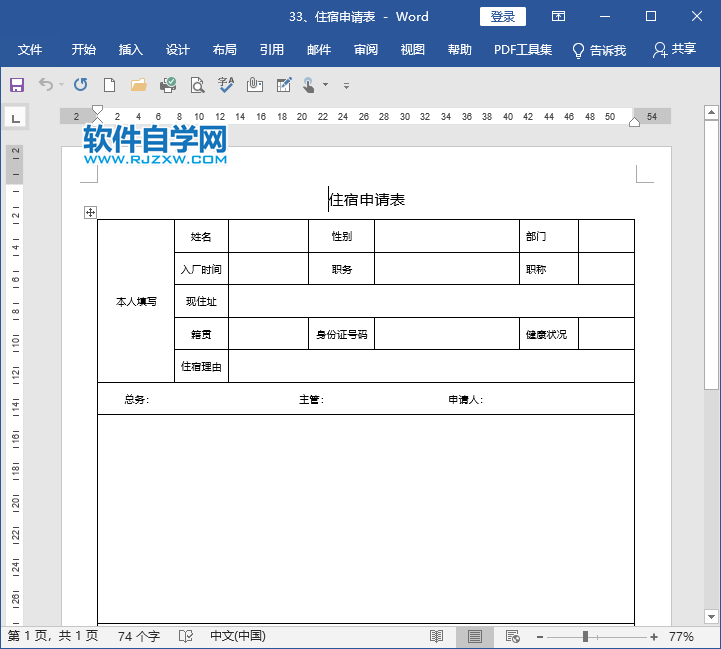Click the 告诉我 search box
Screen dimensions: 721x649
[599, 50]
